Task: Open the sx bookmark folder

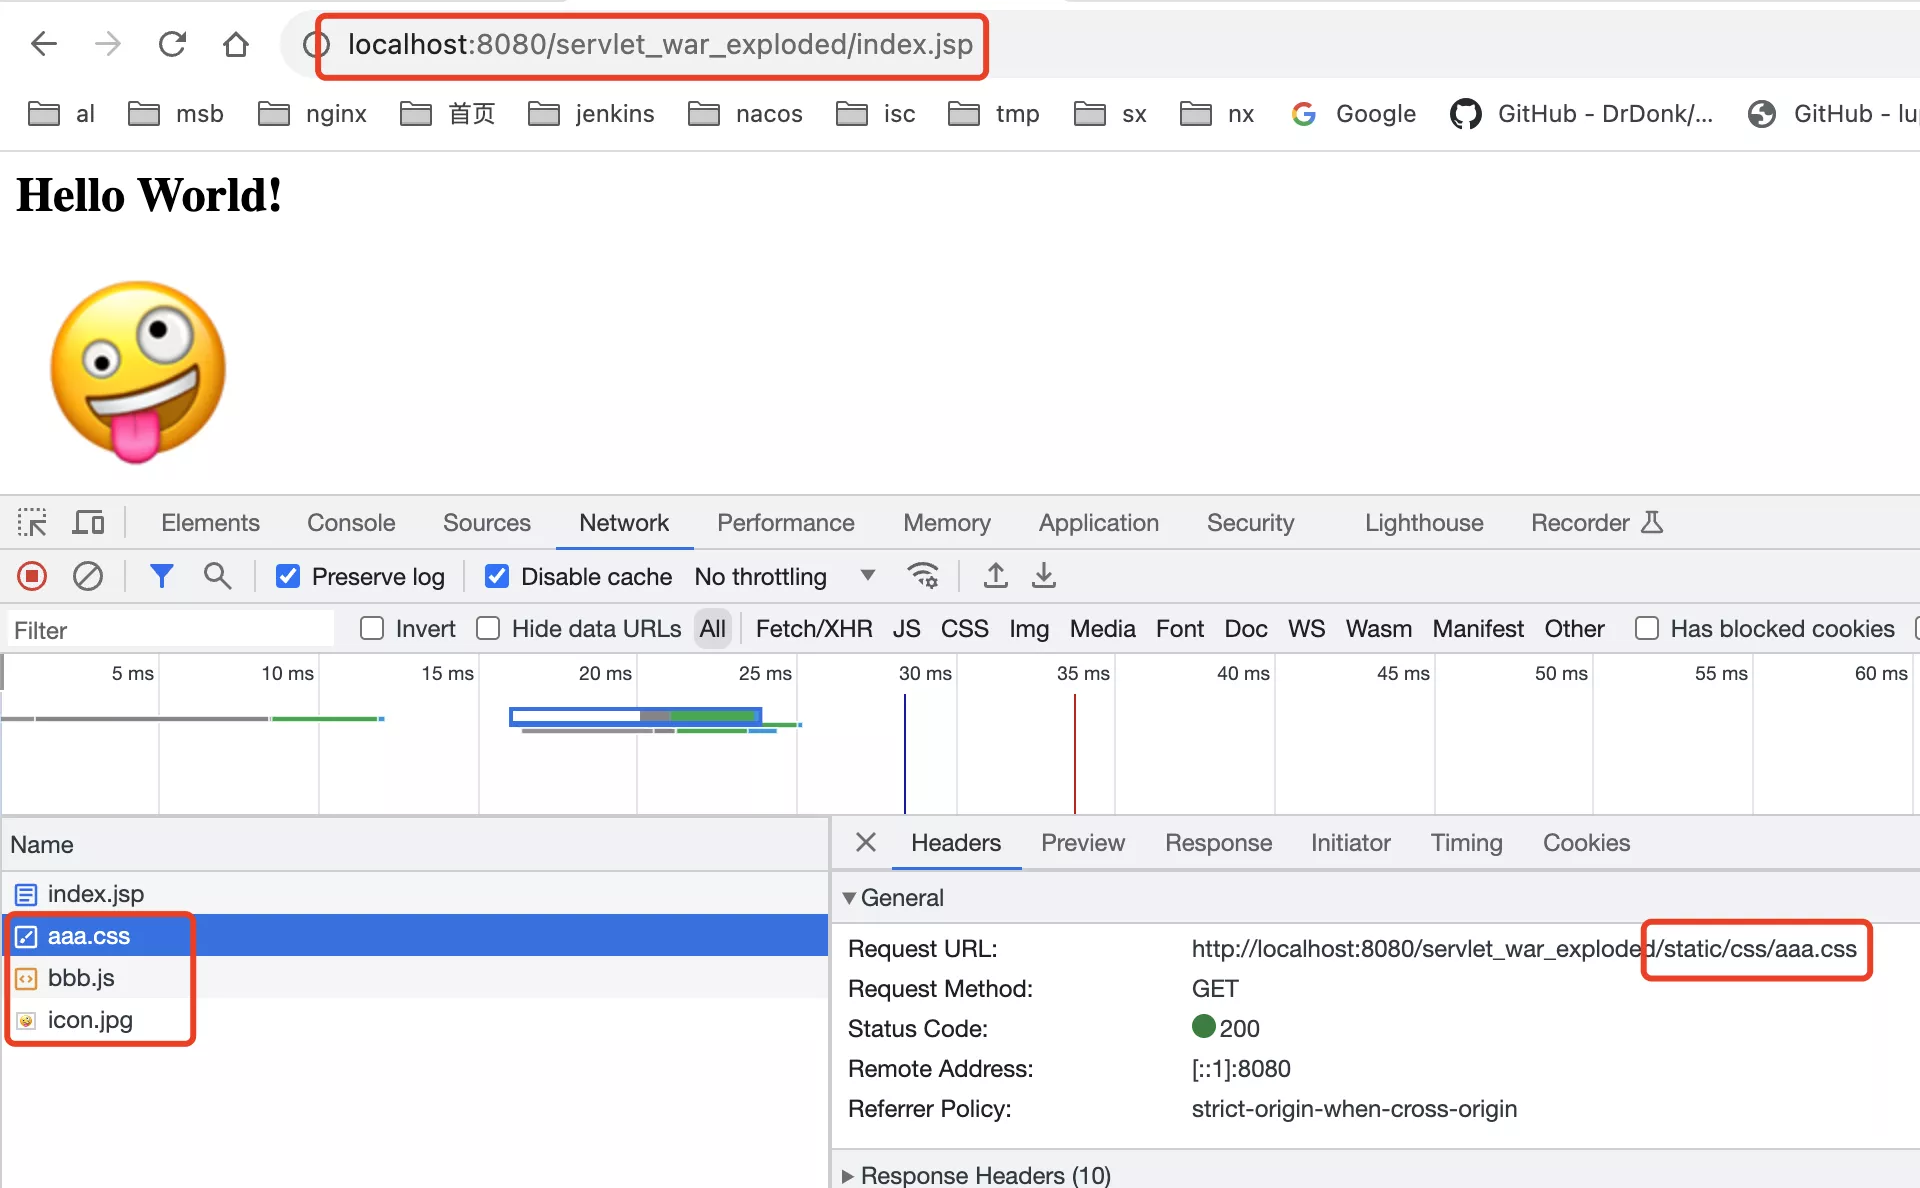Action: pyautogui.click(x=1110, y=114)
